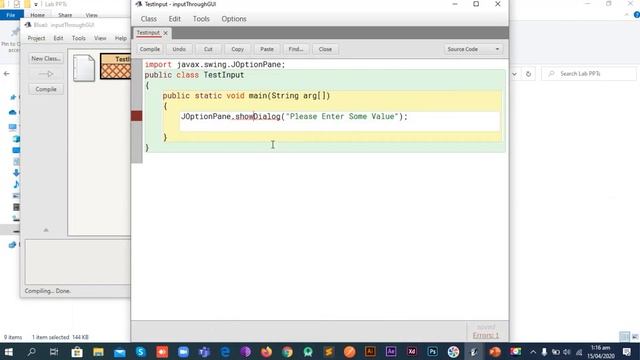Click the underlined showDialog code text
640x360 pixels.
tap(258, 116)
